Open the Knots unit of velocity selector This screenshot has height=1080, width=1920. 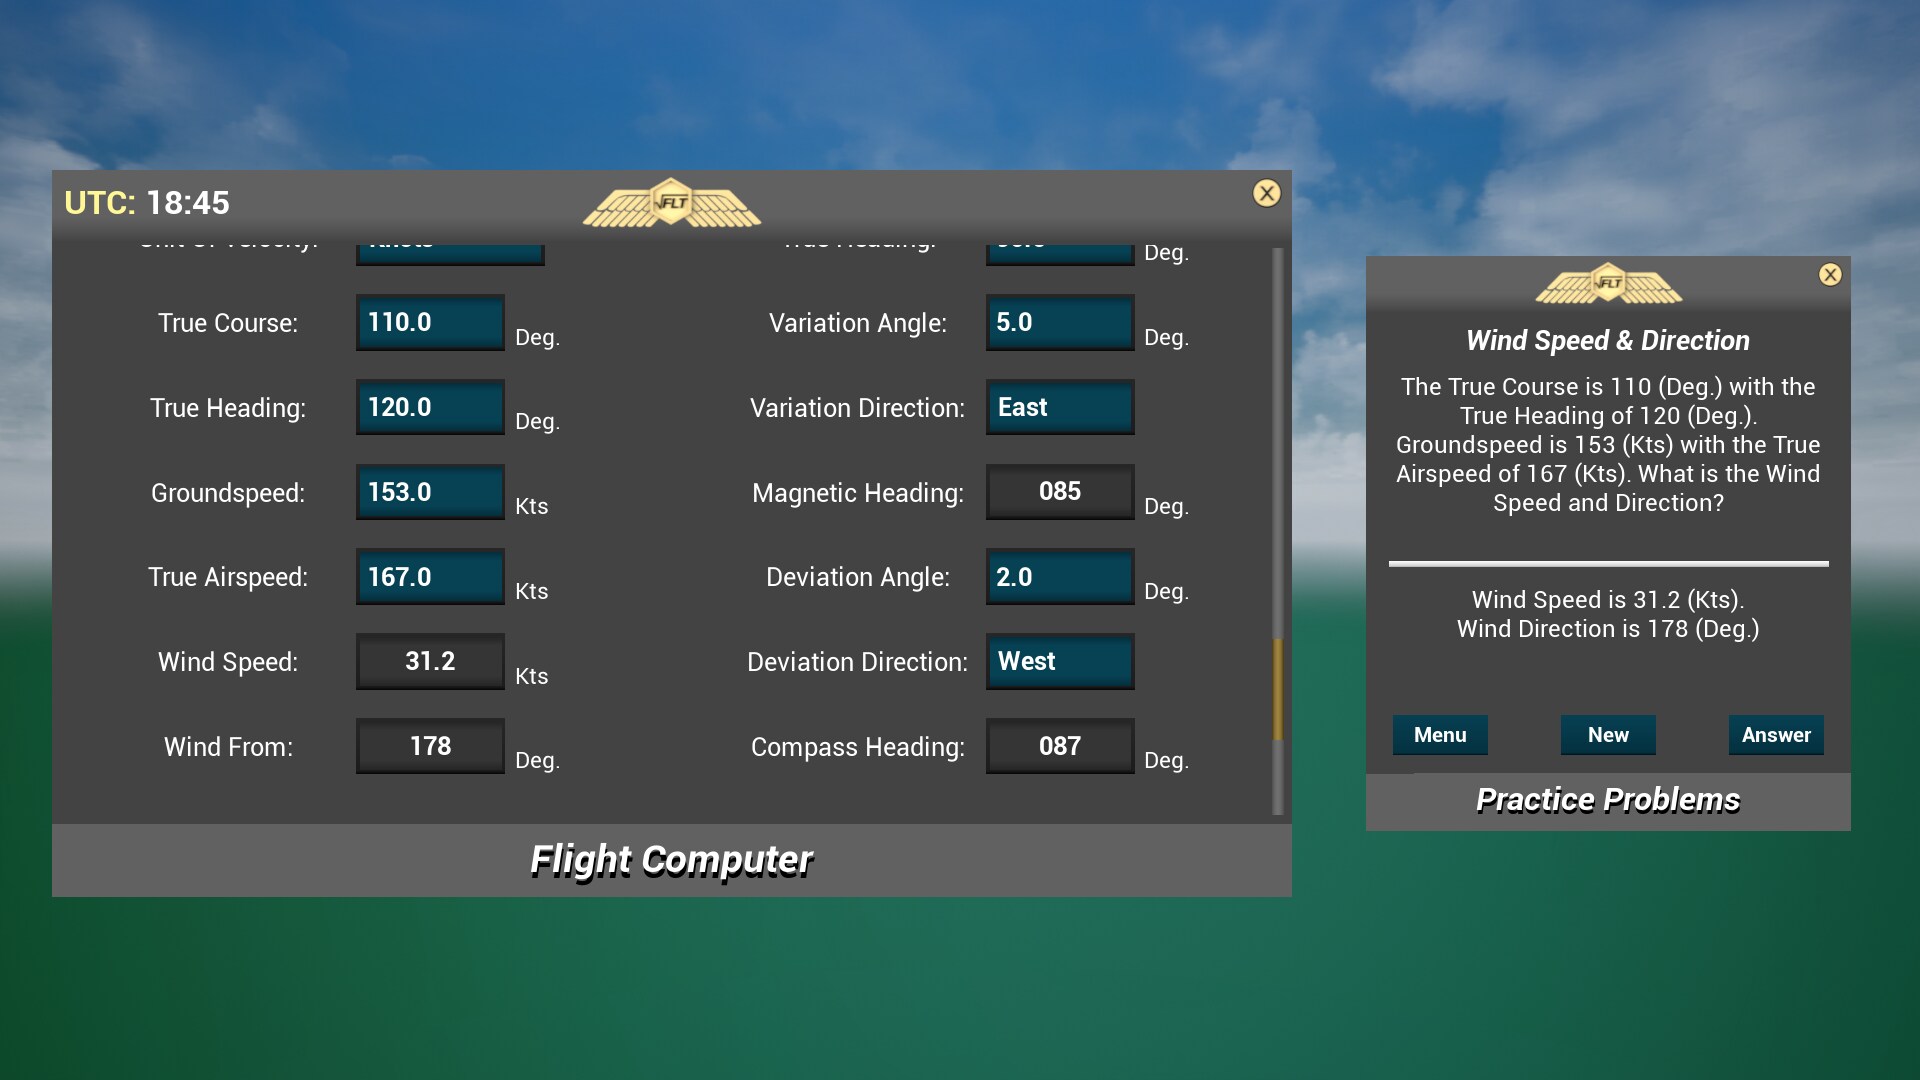coord(449,246)
